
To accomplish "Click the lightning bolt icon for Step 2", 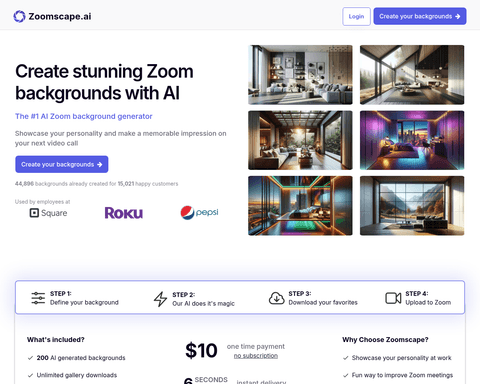I will (160, 299).
